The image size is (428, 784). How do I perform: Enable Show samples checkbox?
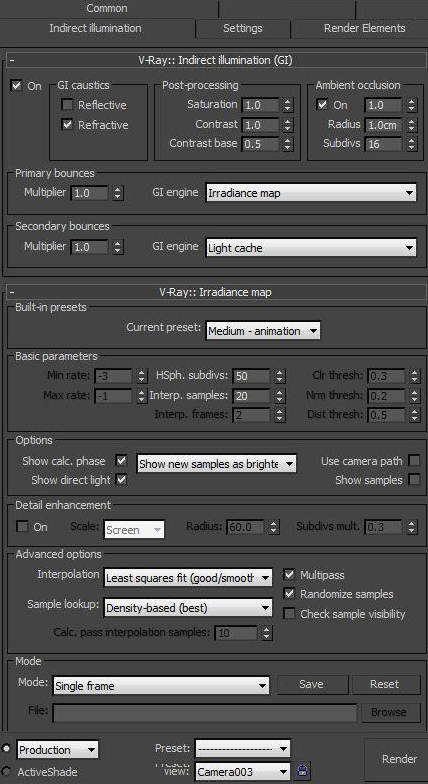pos(414,480)
